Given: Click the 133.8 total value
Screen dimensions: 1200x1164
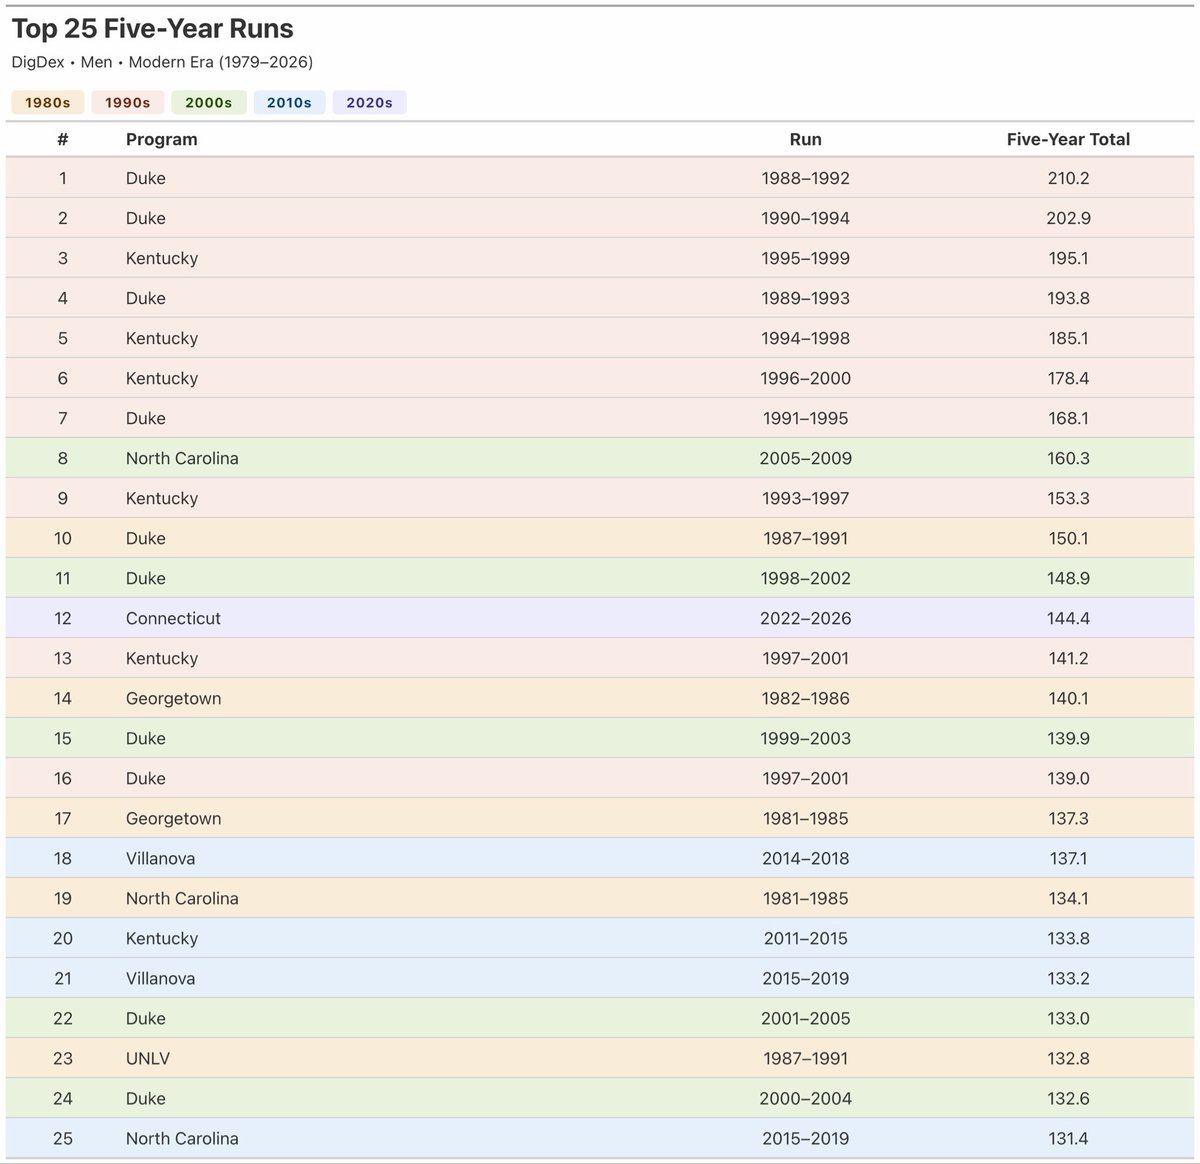Looking at the screenshot, I should tap(1068, 938).
